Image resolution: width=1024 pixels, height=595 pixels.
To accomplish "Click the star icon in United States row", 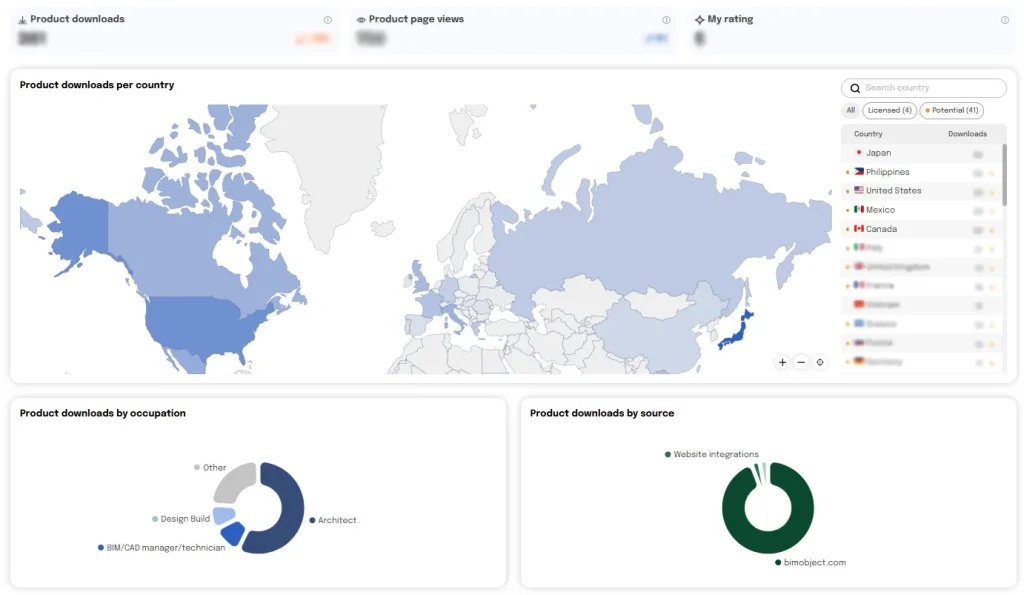I will tap(991, 191).
